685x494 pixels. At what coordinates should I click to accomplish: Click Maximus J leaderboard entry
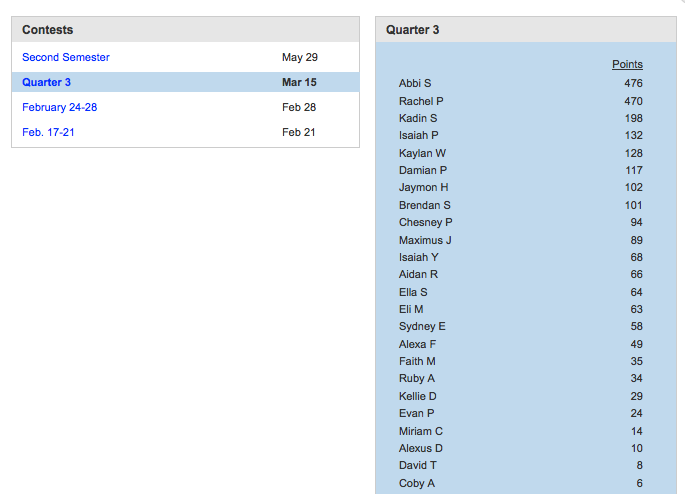[x=425, y=240]
